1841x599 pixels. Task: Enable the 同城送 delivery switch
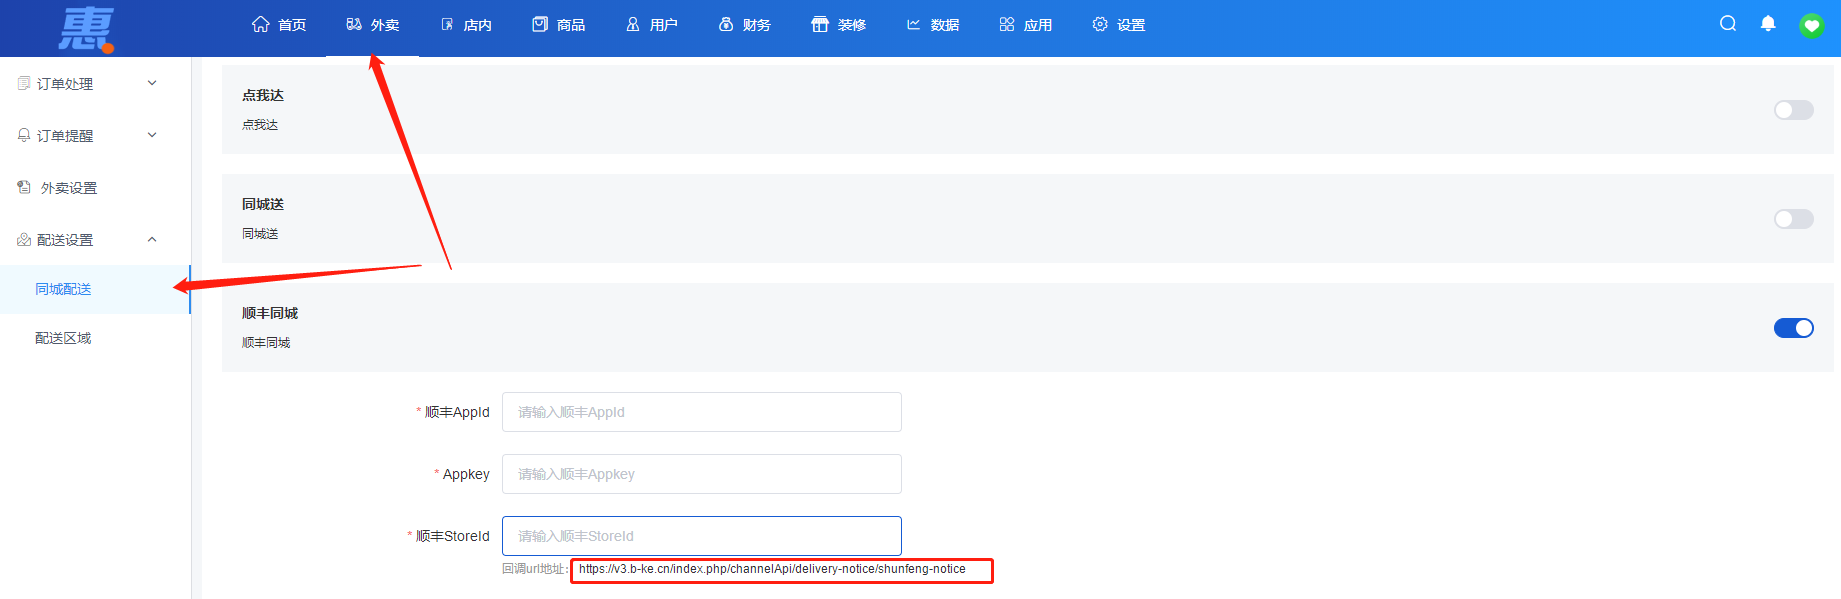coord(1794,219)
